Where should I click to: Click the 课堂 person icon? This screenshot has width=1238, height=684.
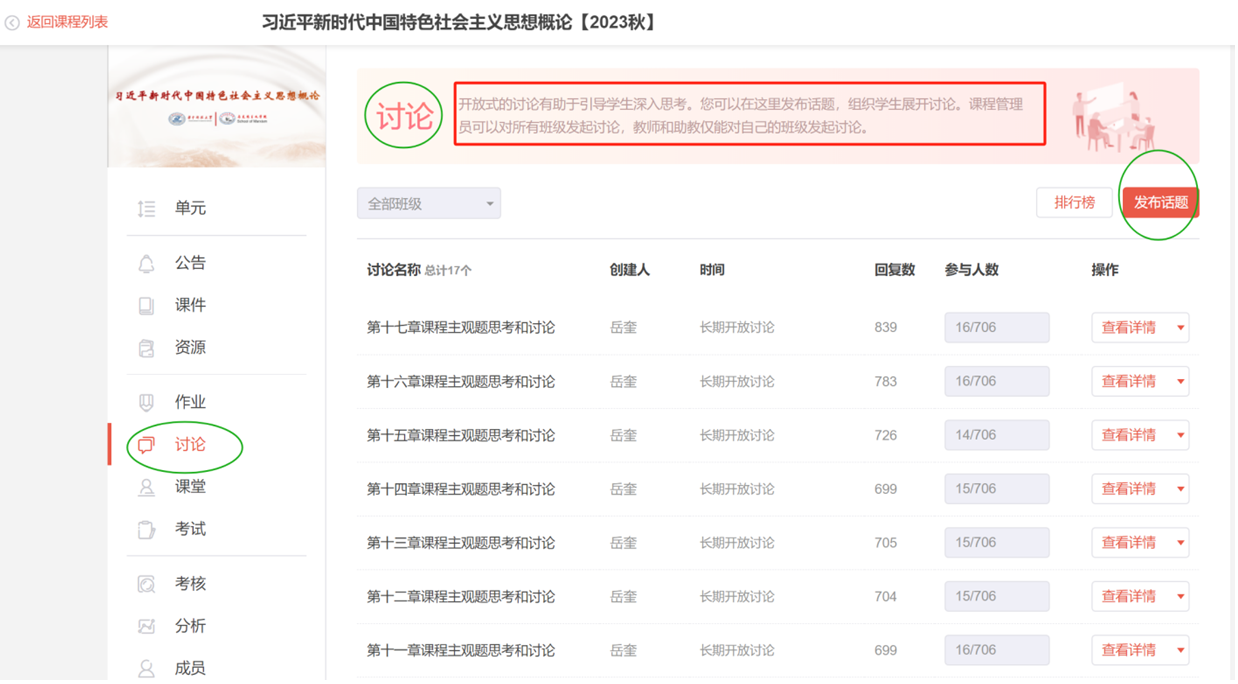[x=146, y=487]
